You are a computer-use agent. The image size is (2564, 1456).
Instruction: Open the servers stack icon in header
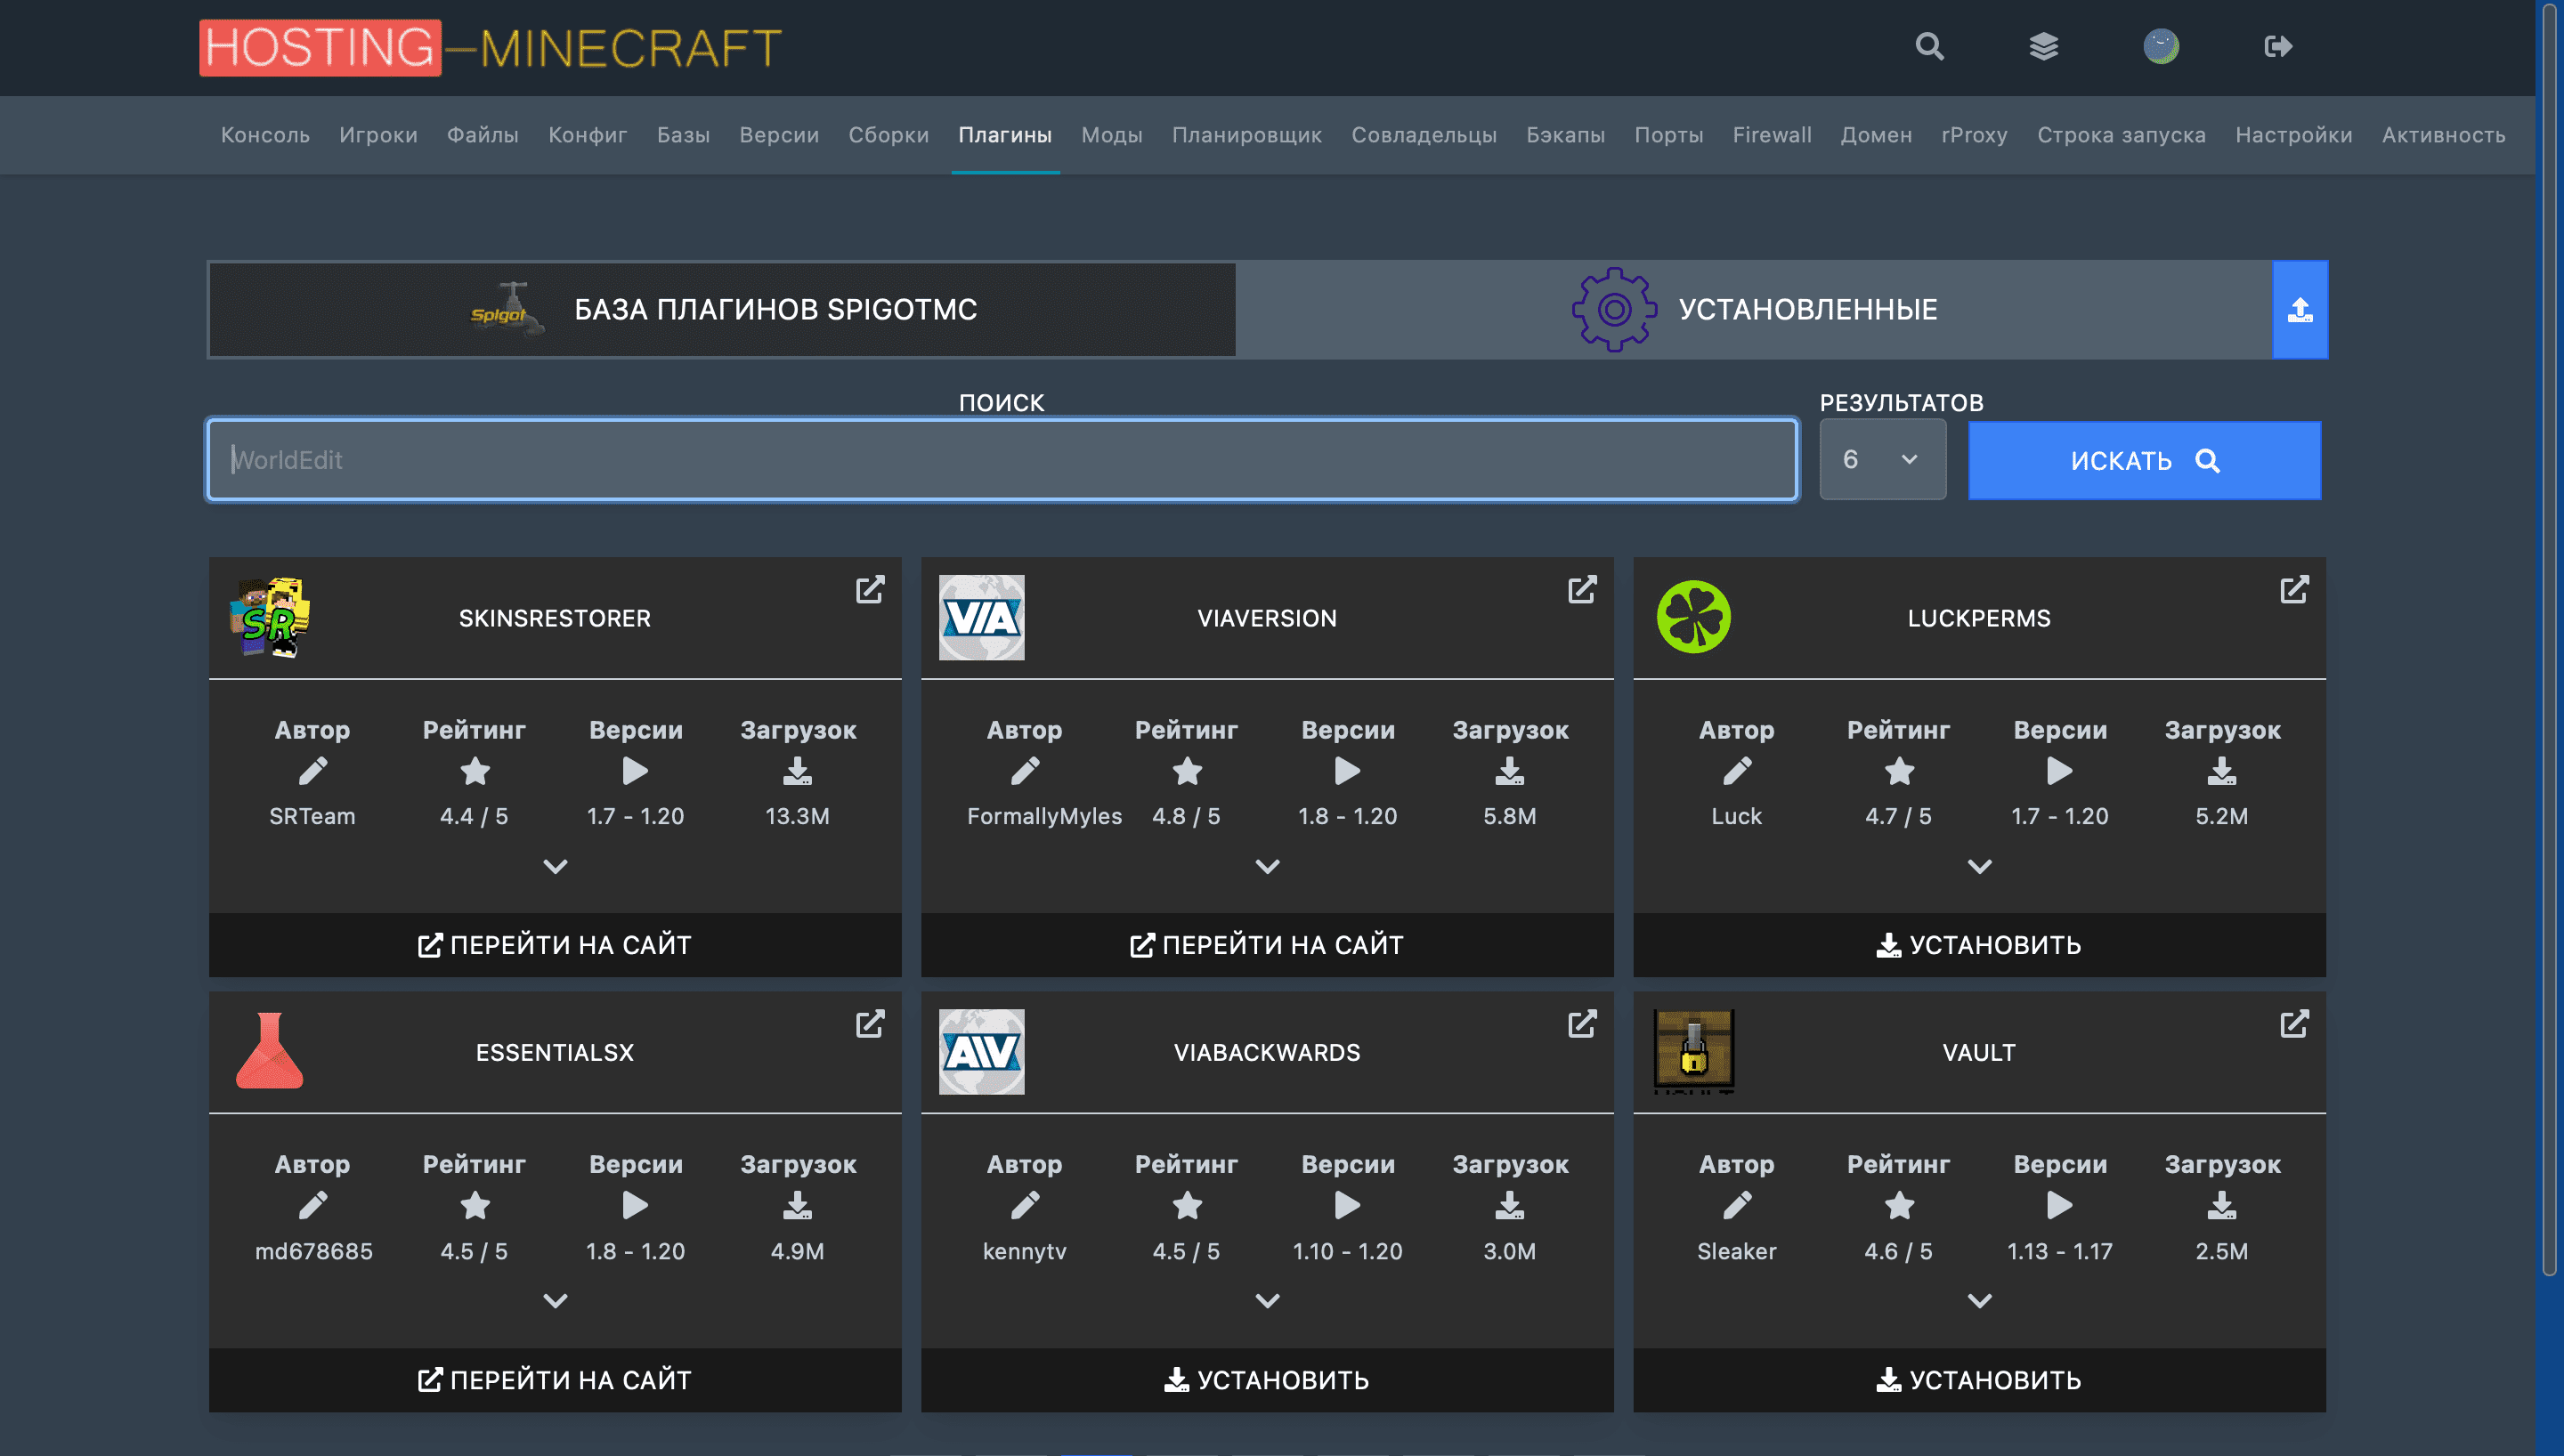(2044, 47)
